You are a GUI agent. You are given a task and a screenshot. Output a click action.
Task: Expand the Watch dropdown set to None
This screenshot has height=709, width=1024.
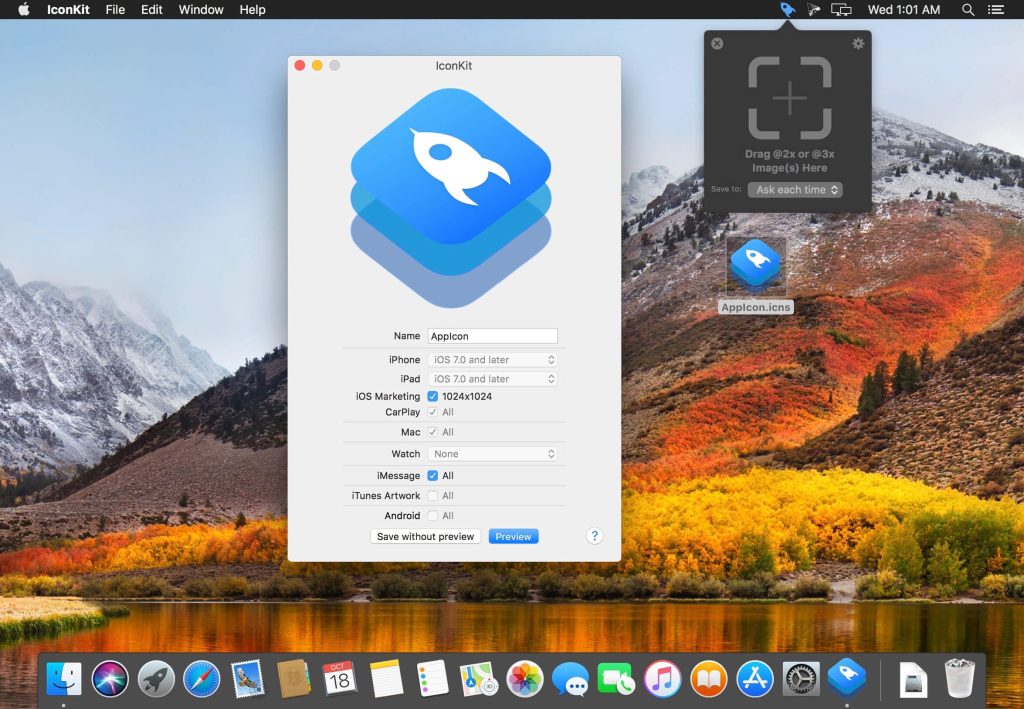[x=492, y=454]
